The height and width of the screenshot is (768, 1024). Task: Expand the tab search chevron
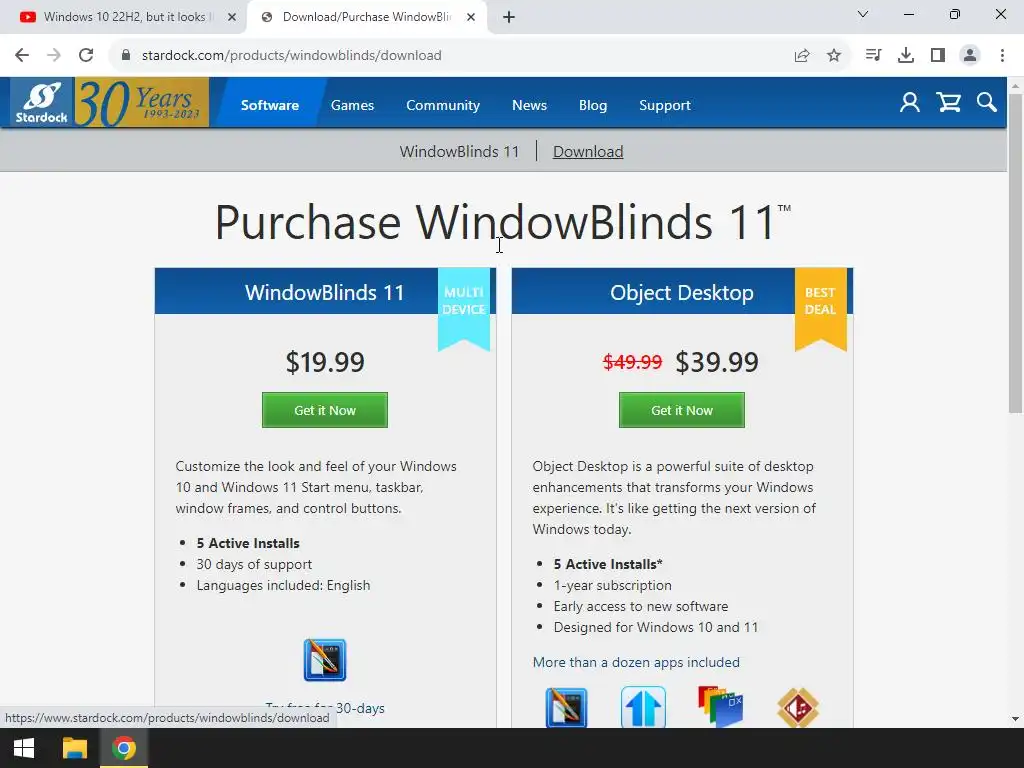(863, 14)
